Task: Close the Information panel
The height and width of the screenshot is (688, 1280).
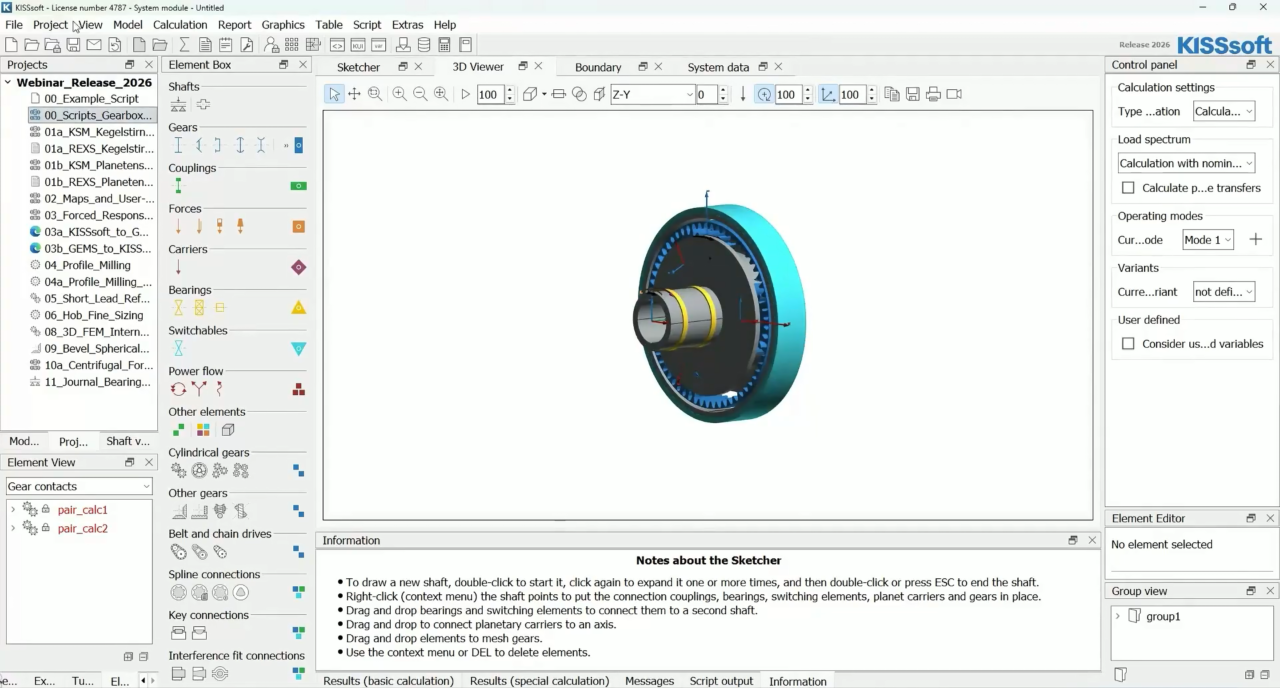Action: pos(1092,540)
